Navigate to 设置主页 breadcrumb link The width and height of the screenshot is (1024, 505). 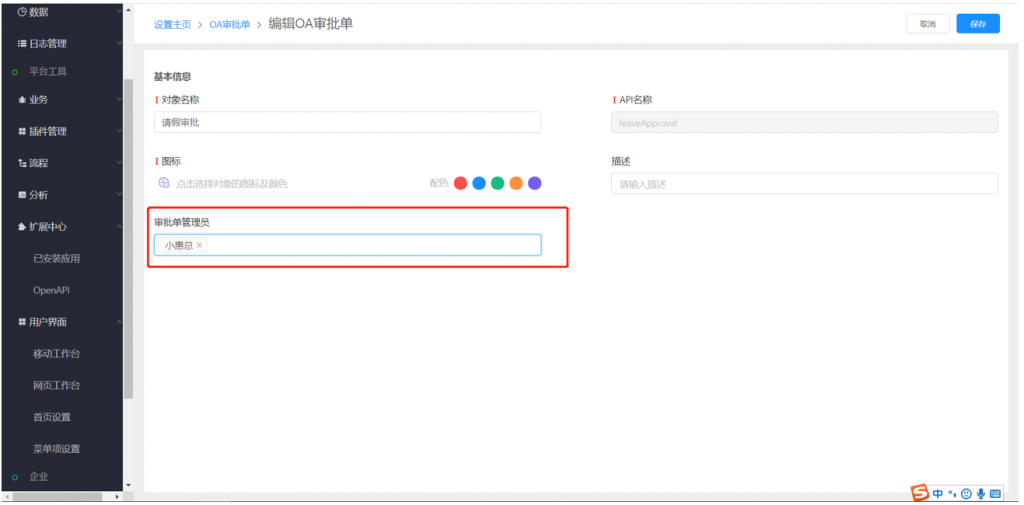point(172,25)
